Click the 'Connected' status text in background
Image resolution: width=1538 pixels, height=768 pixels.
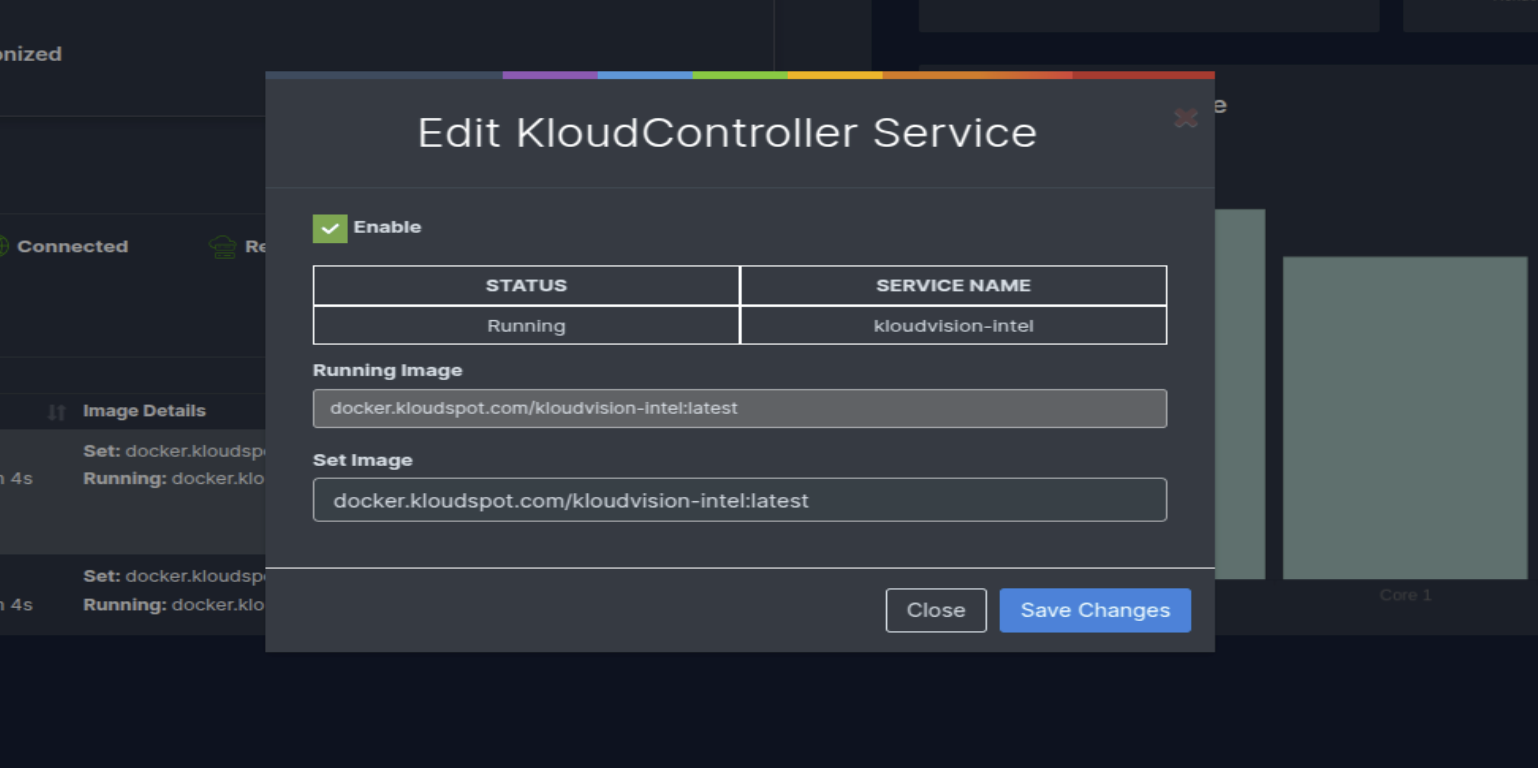72,246
